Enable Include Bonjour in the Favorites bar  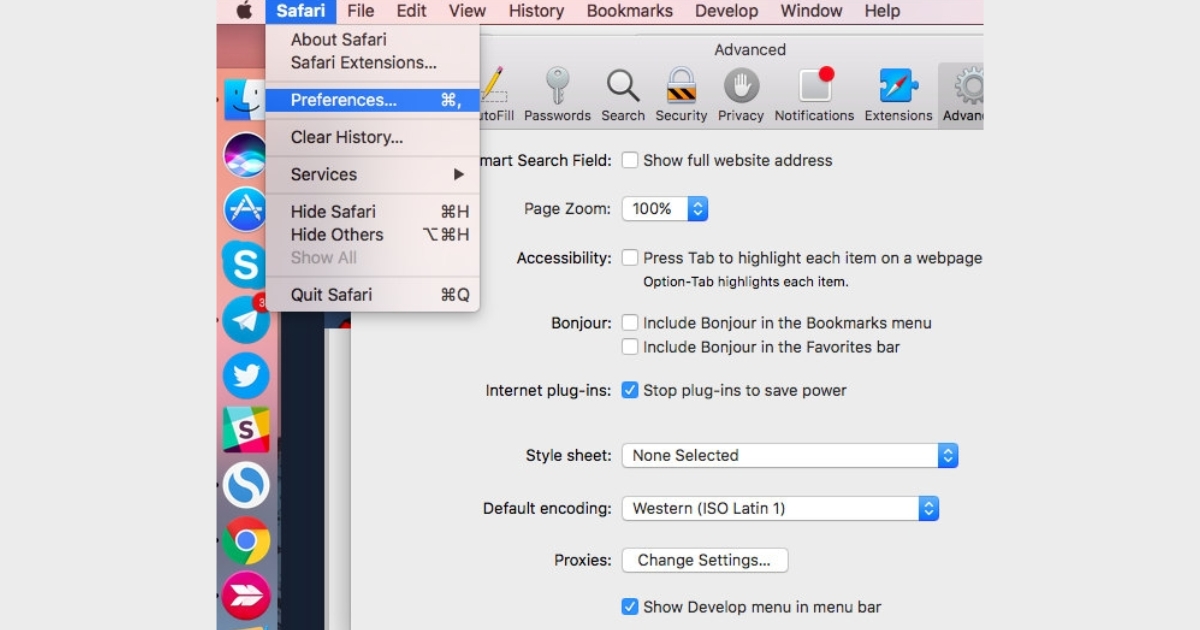[630, 347]
